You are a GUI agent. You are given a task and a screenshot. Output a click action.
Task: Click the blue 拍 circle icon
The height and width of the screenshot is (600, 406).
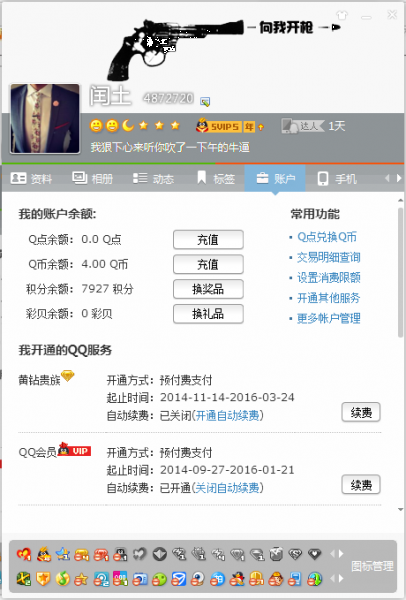[x=218, y=579]
